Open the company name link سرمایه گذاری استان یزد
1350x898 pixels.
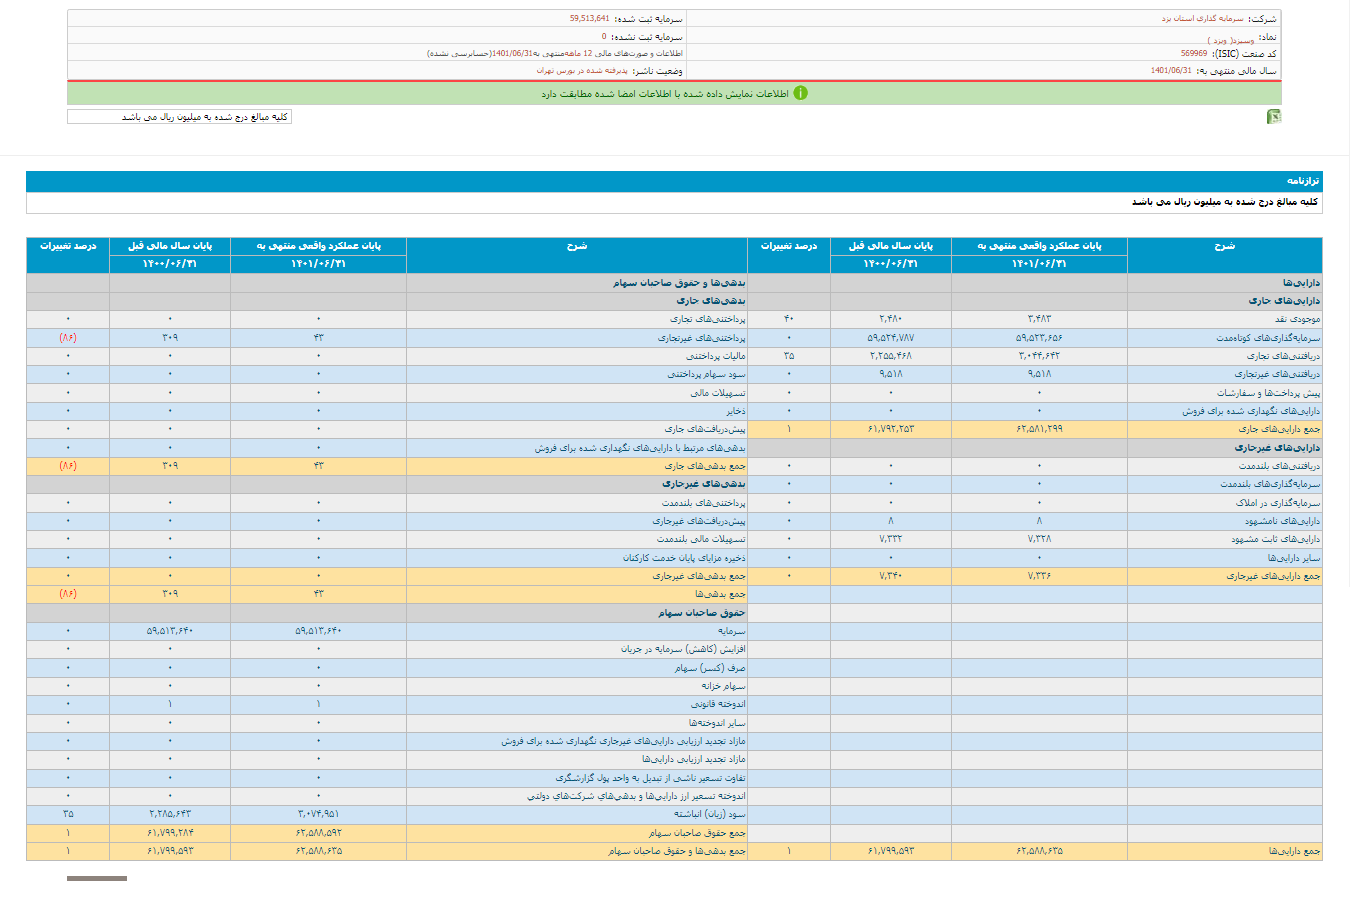pos(1202,19)
